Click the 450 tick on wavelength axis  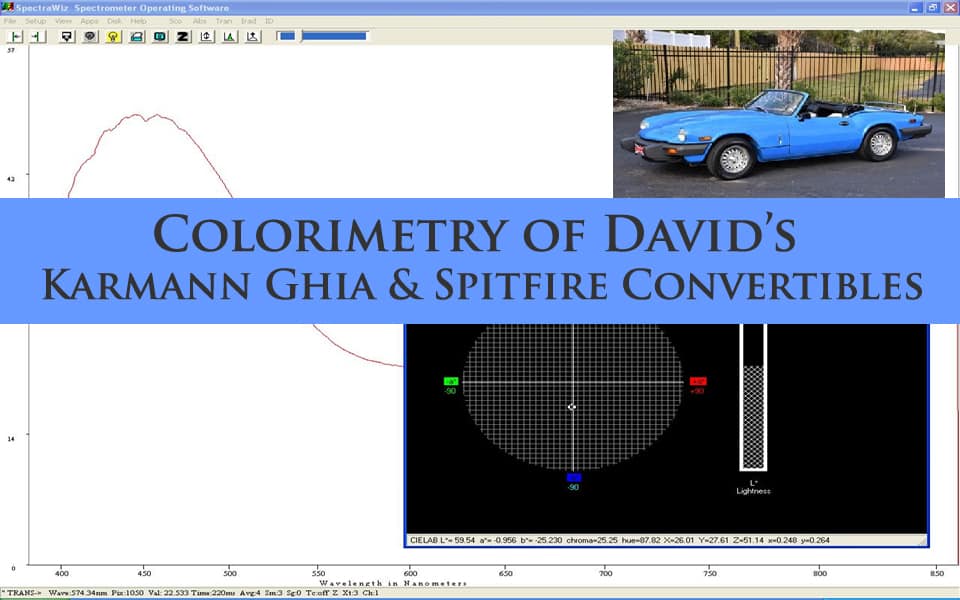coord(144,574)
